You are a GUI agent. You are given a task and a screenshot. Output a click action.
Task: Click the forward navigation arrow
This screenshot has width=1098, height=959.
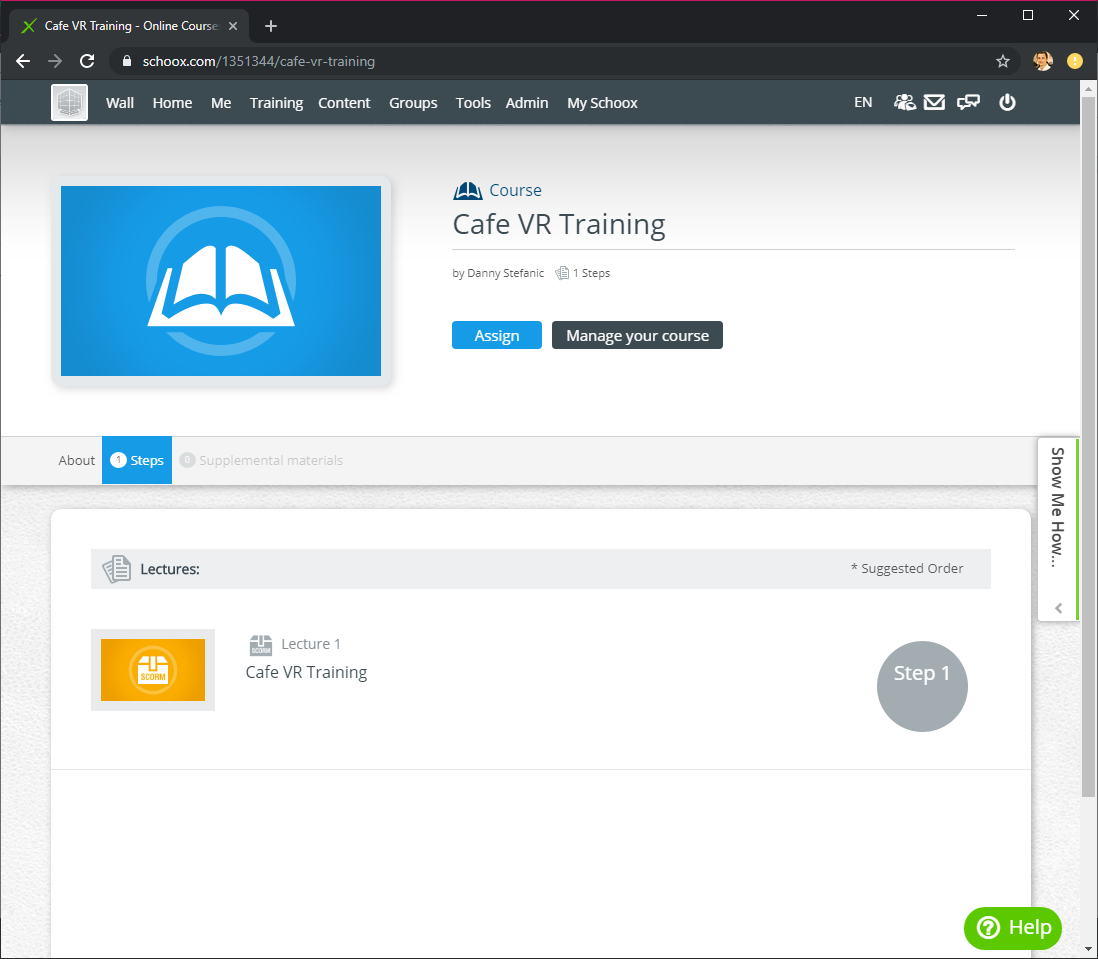(x=55, y=62)
